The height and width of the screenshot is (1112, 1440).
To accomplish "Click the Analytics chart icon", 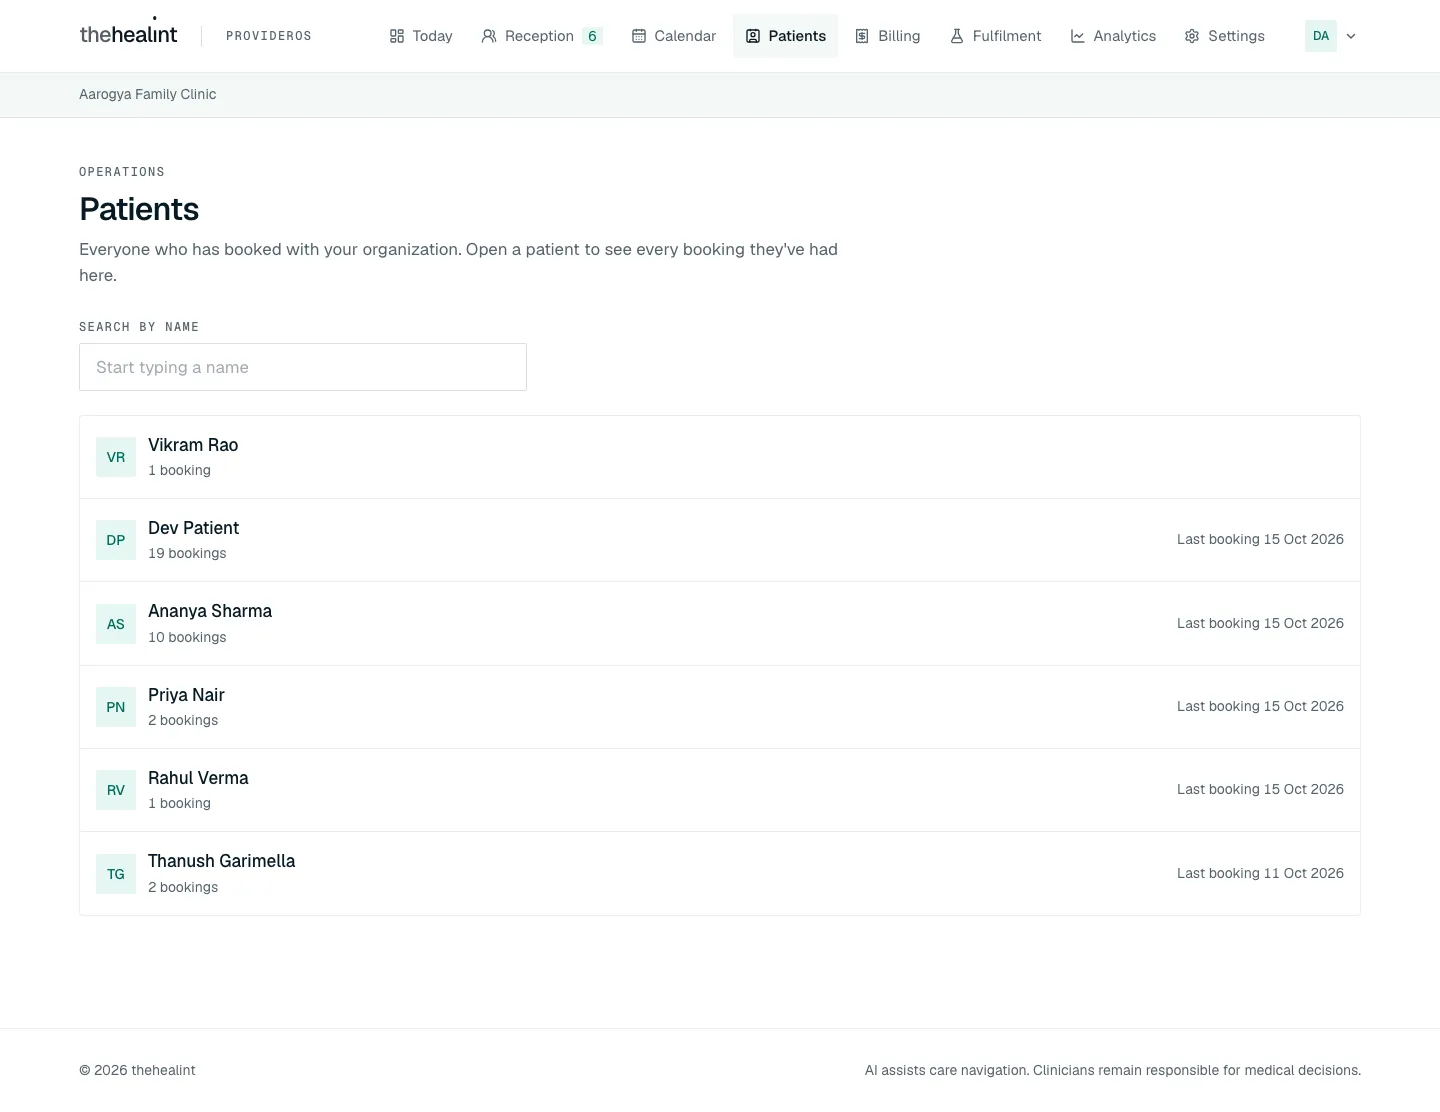I will (1078, 36).
